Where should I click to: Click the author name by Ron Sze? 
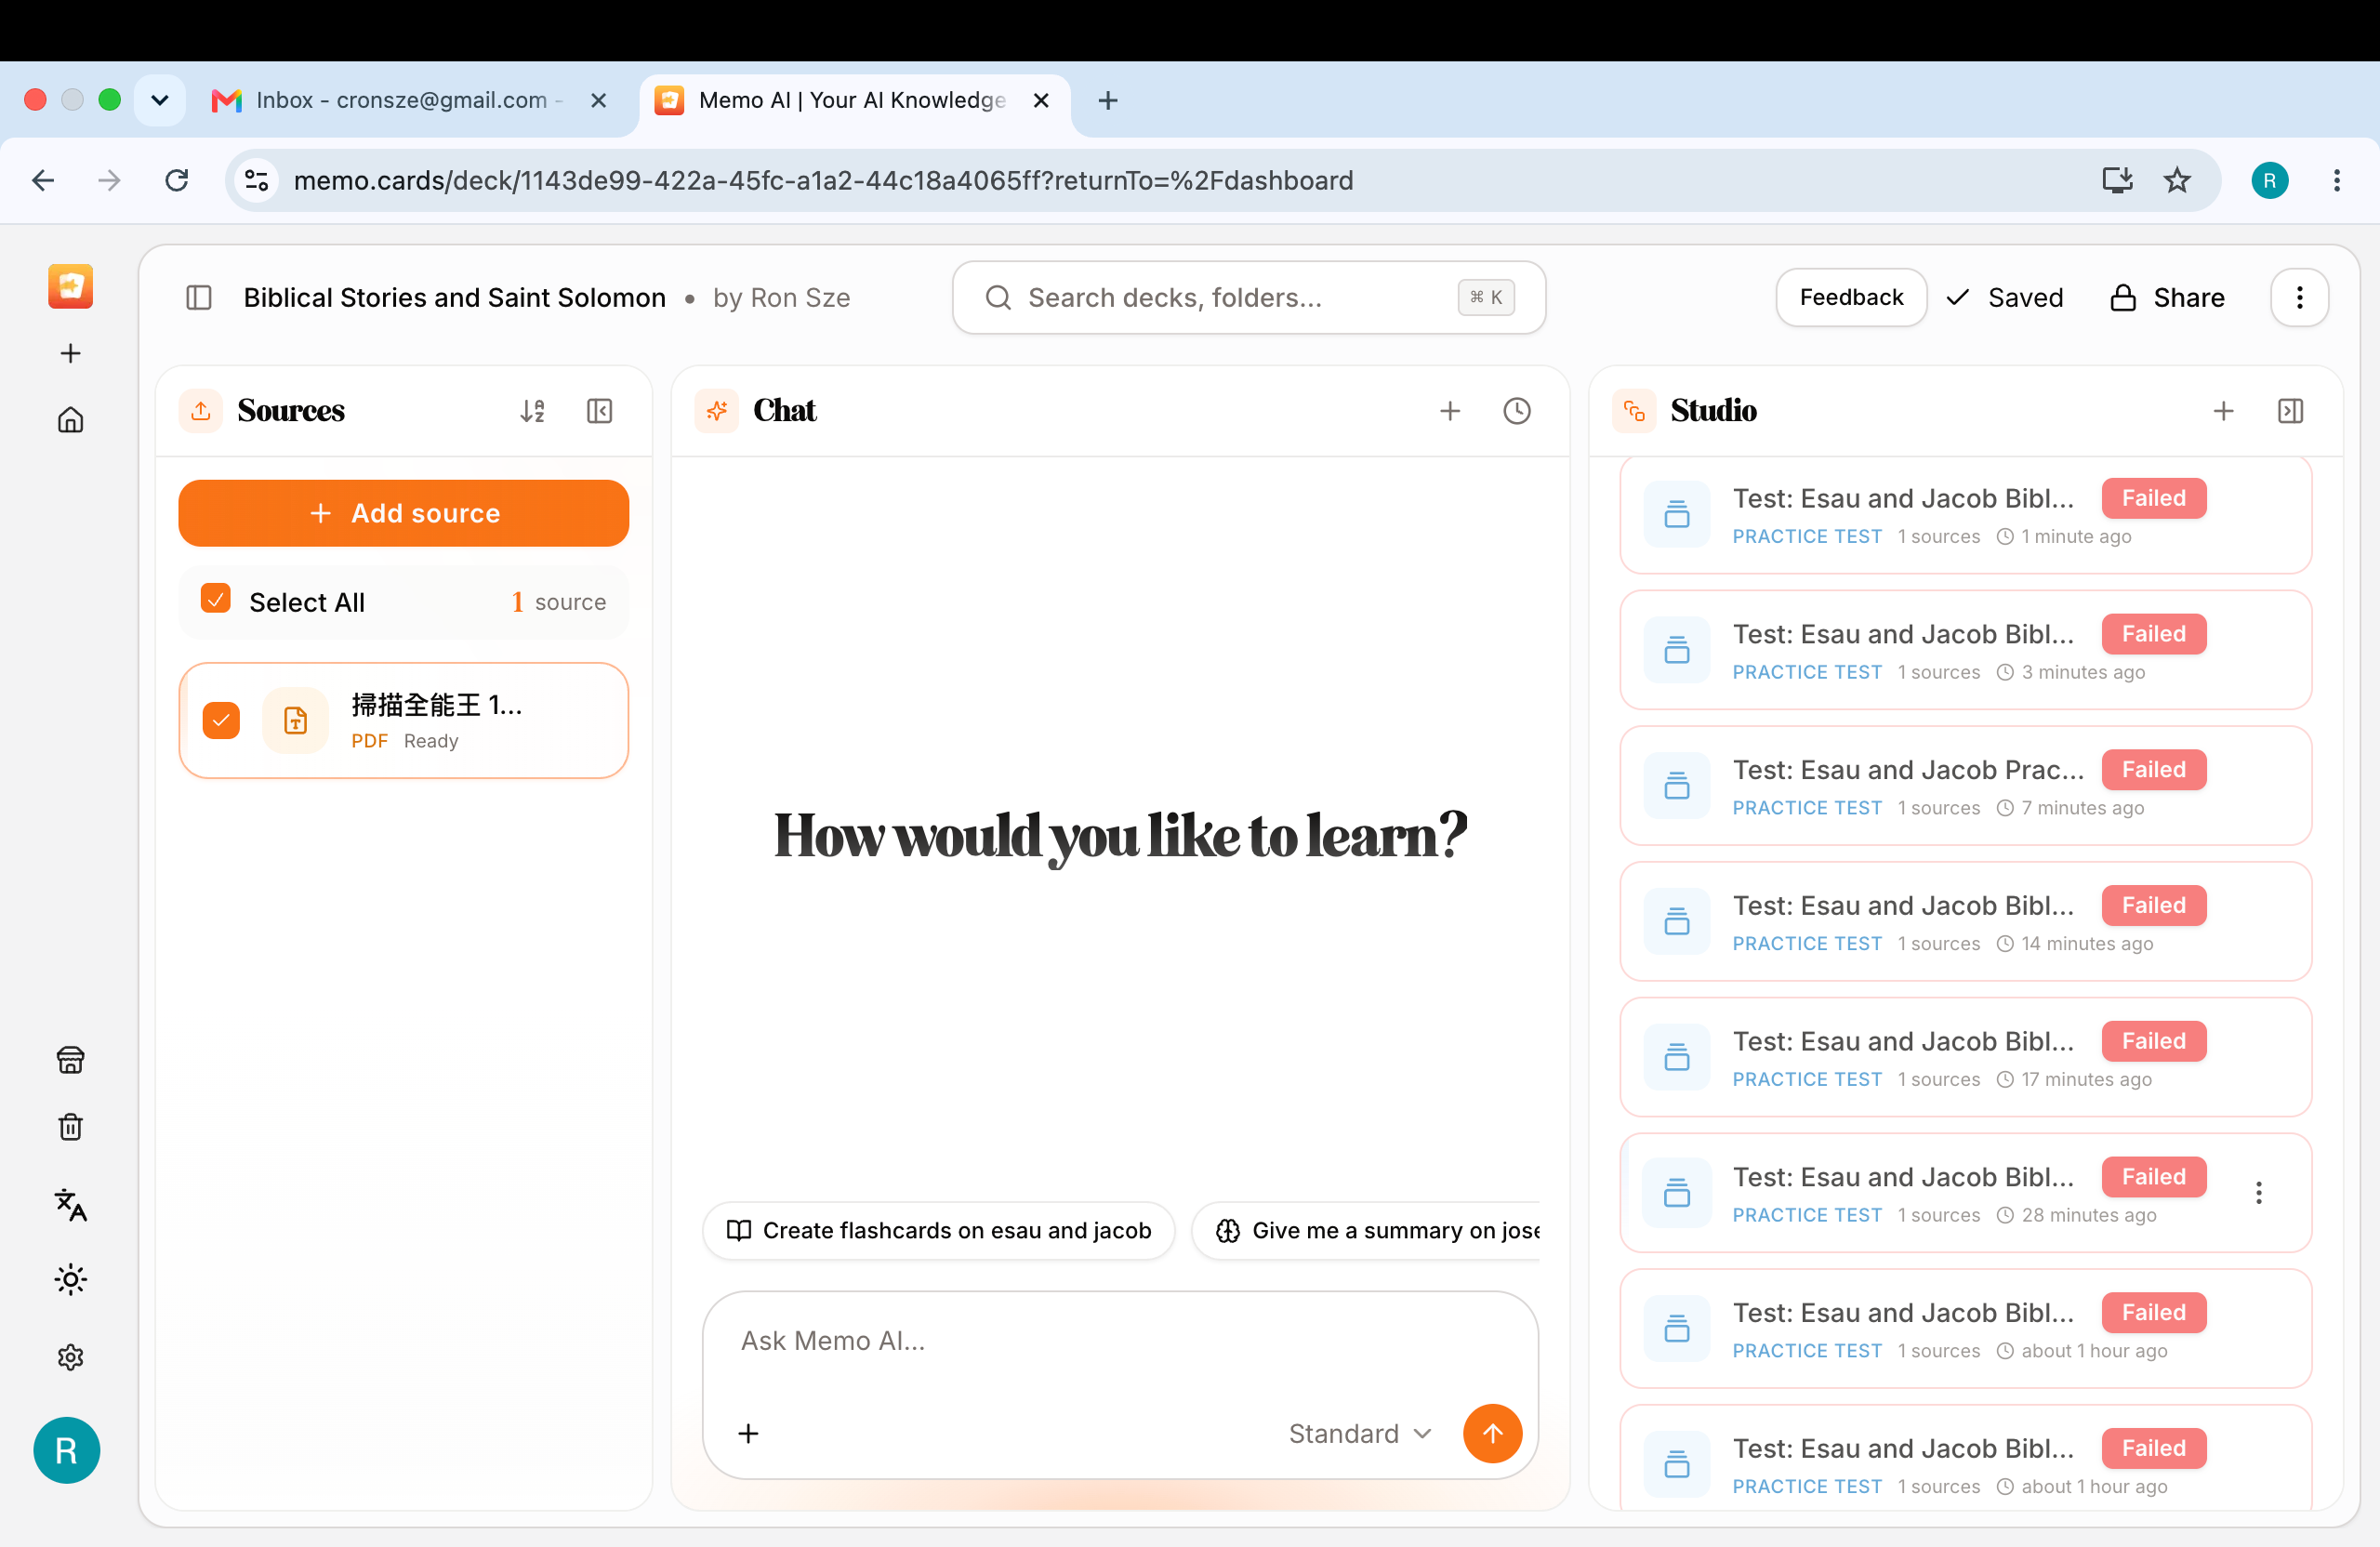[781, 298]
